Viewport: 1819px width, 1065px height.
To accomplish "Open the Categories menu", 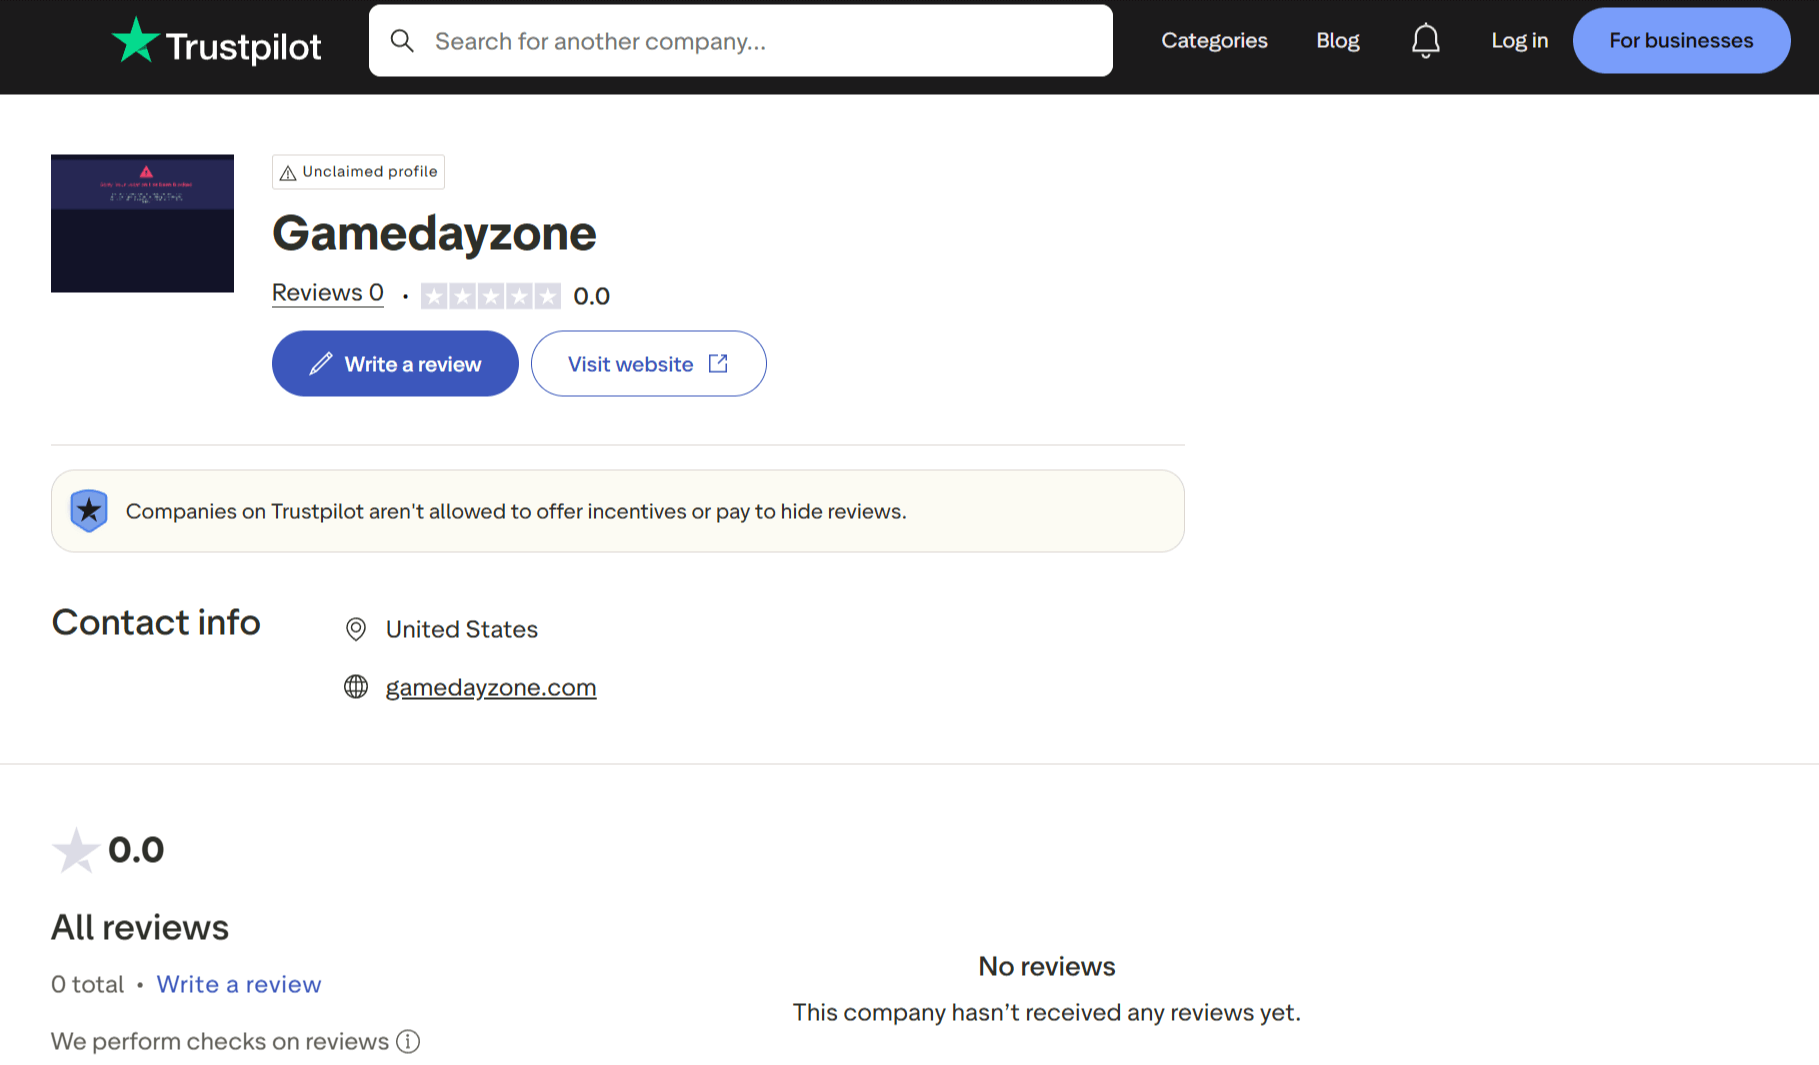I will click(1214, 41).
